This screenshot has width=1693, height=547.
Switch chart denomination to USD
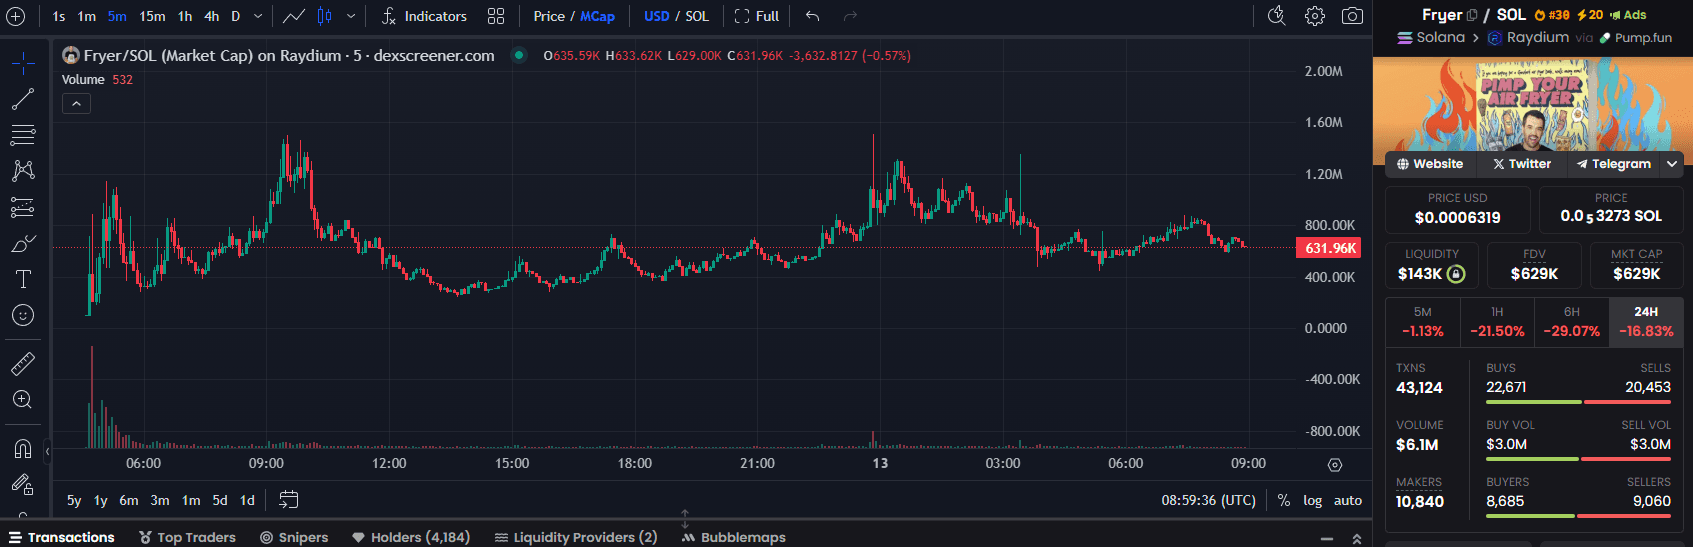[657, 16]
